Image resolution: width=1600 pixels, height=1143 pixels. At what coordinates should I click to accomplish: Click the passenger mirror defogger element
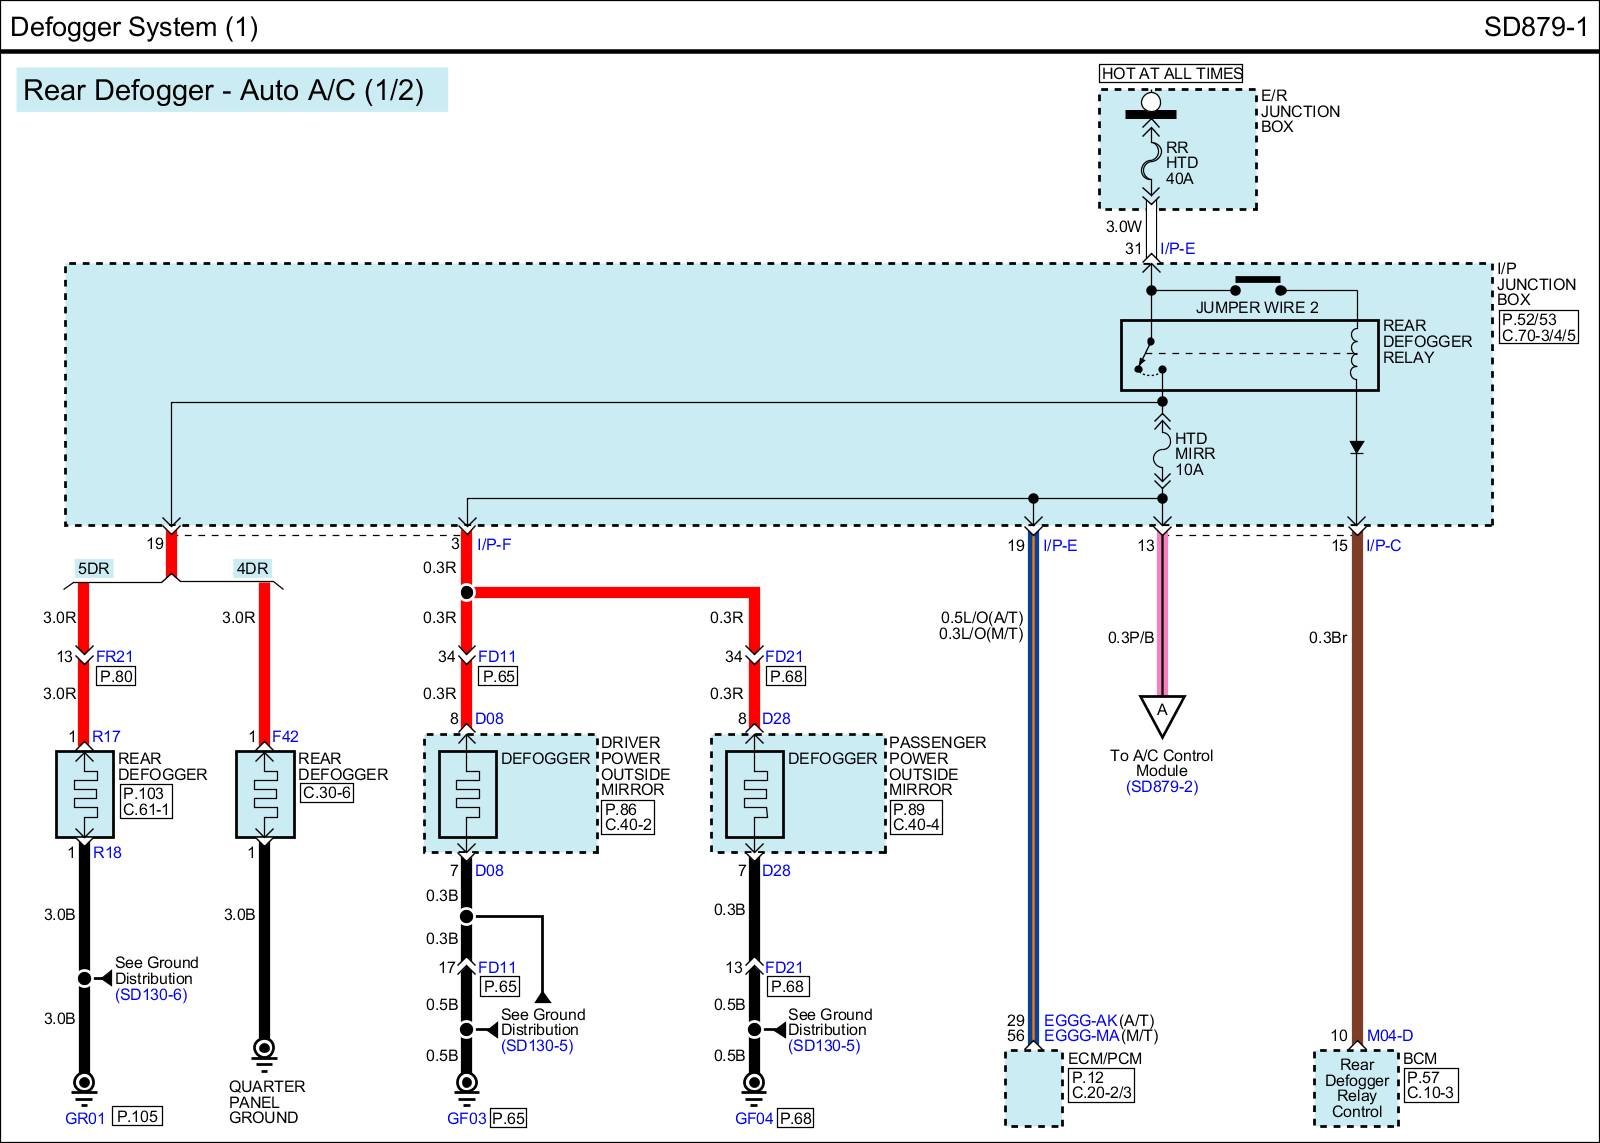click(x=754, y=795)
